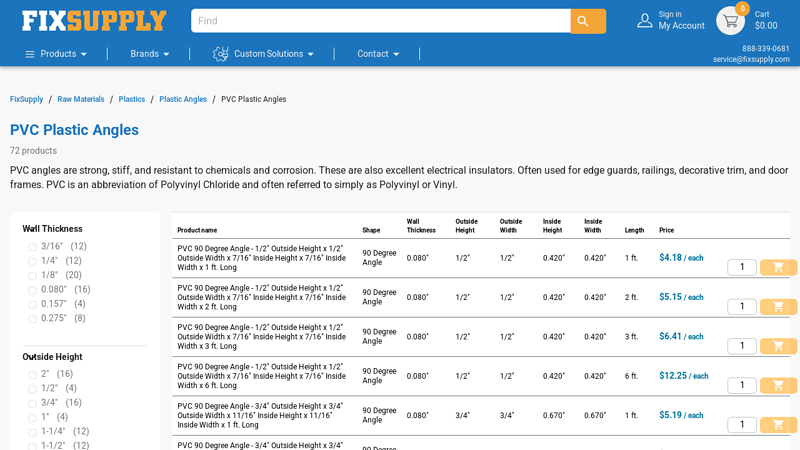The image size is (800, 450).
Task: Click the Wall Thickness column header
Action: [x=421, y=226]
